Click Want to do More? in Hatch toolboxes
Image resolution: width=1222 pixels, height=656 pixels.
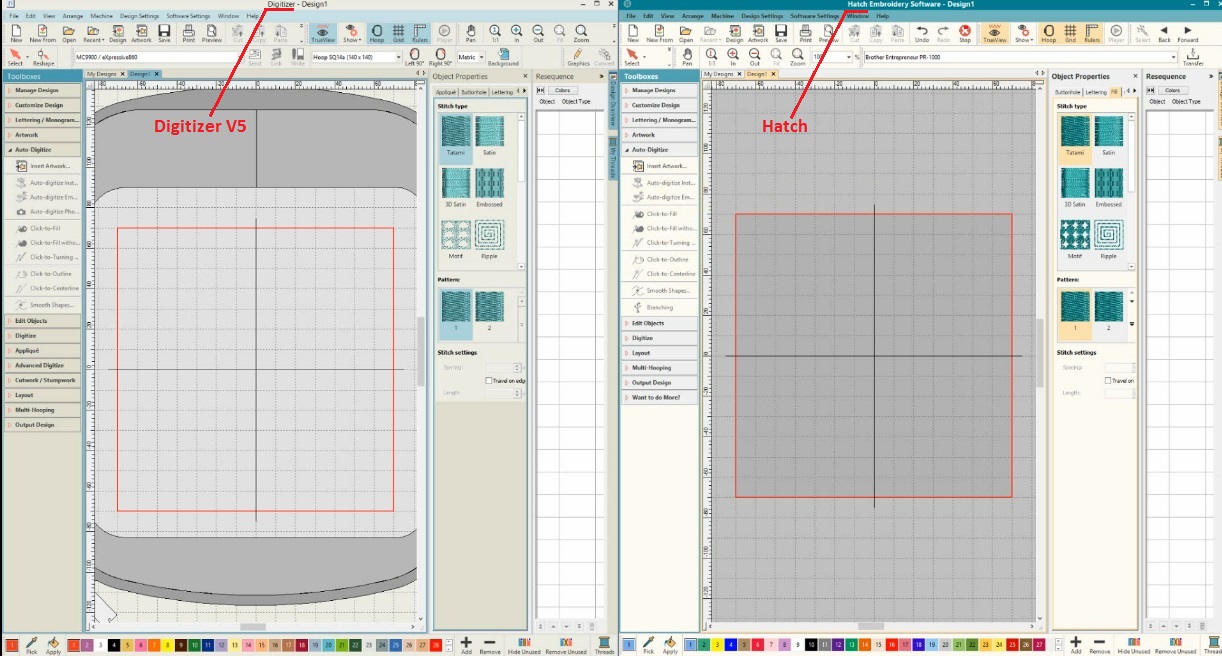[659, 397]
